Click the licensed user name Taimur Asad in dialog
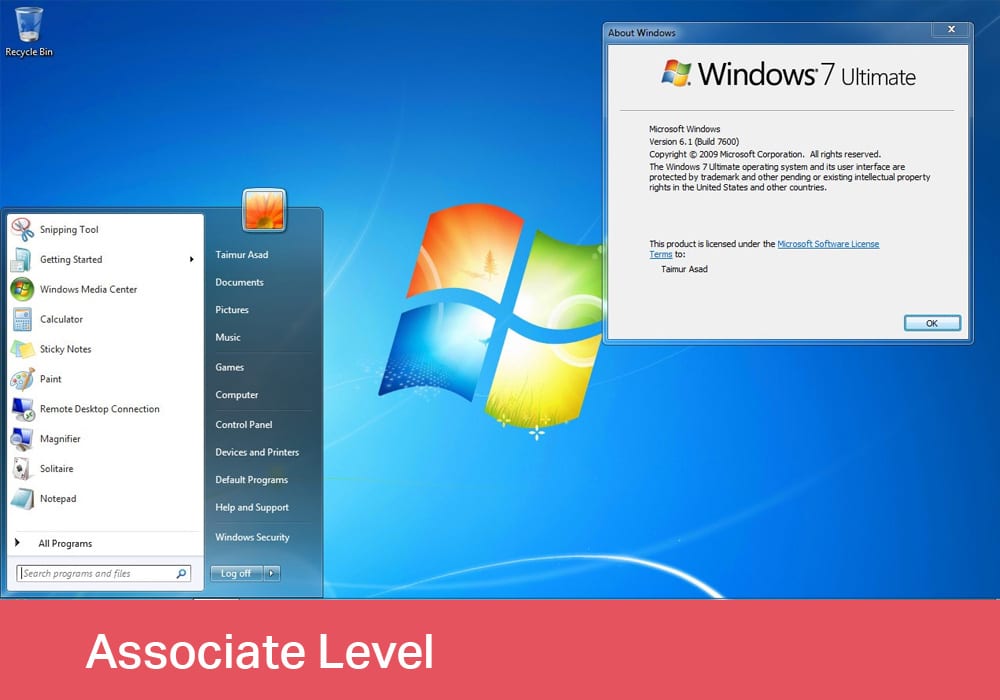1000x700 pixels. pos(684,269)
